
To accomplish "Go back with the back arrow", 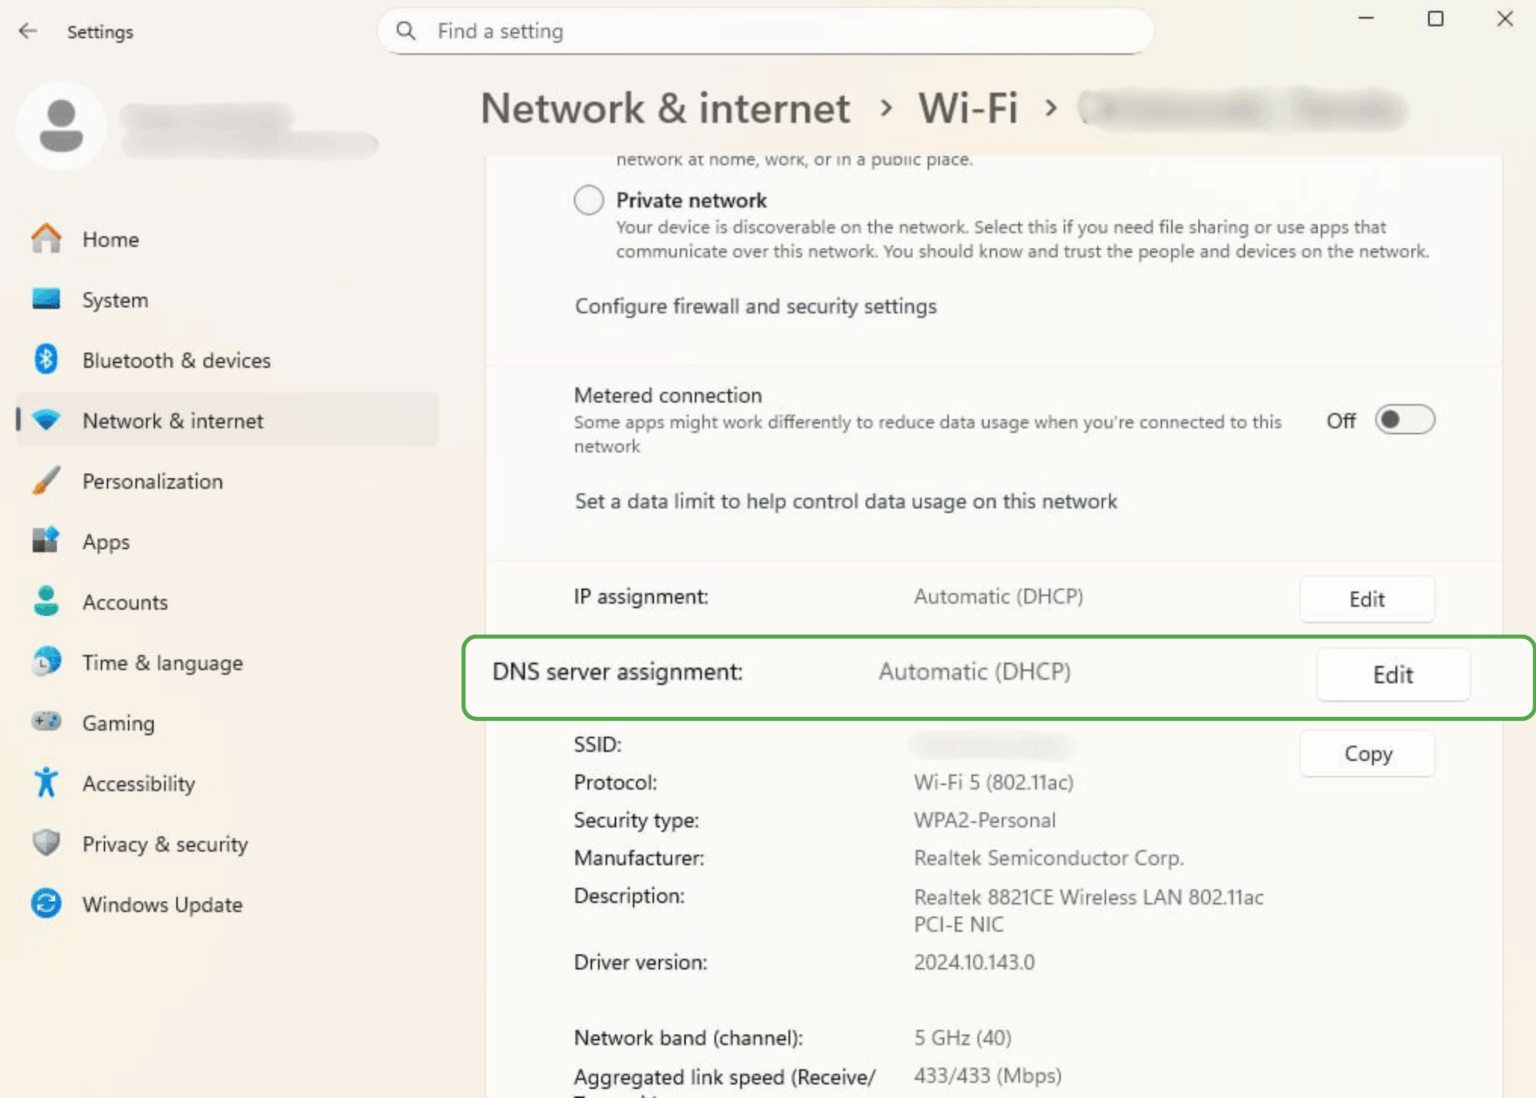I will point(28,31).
